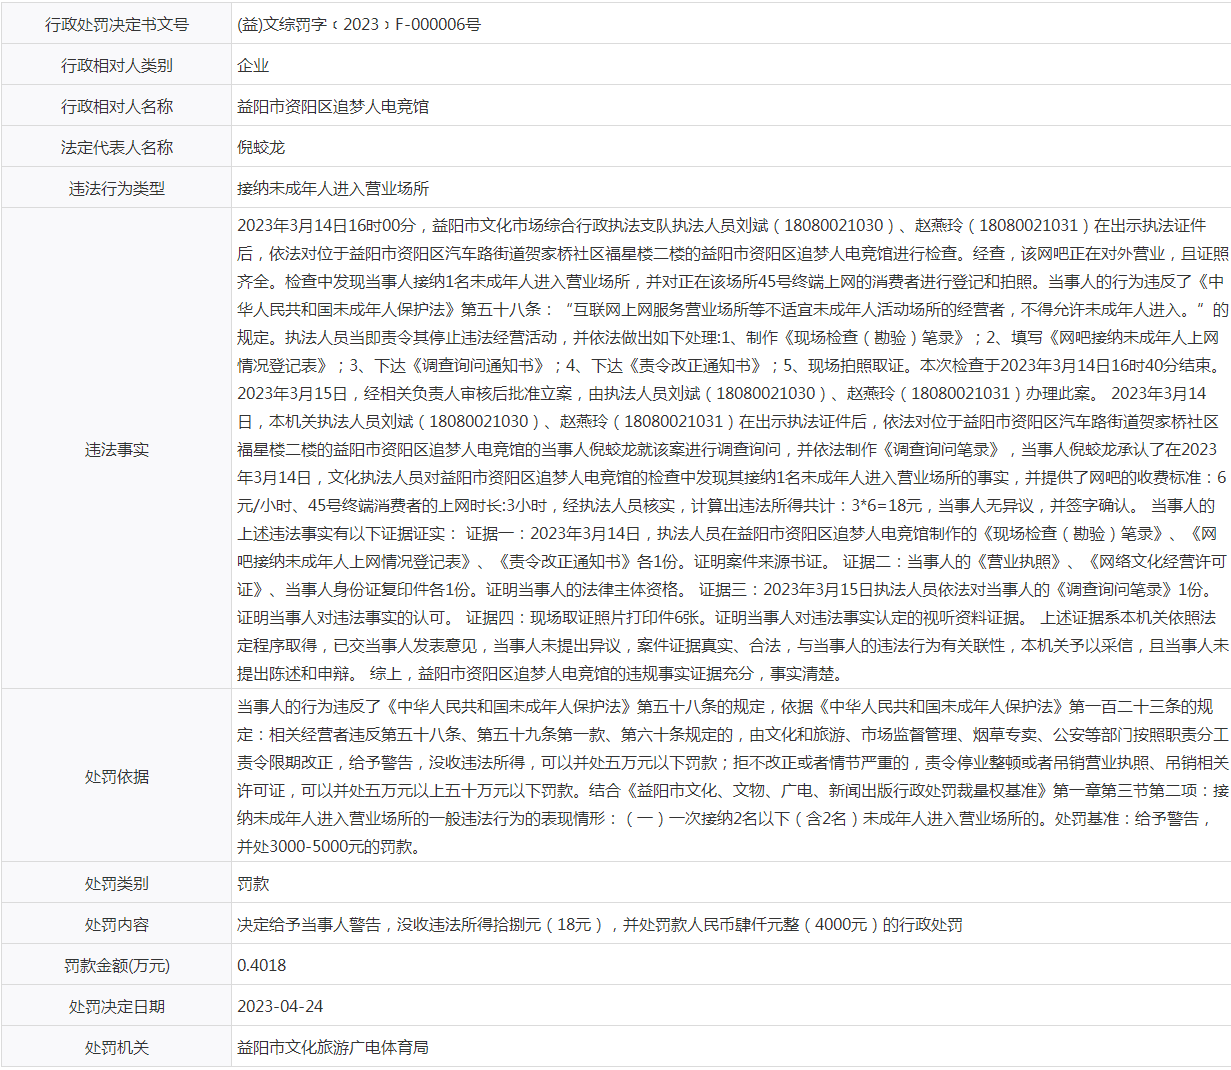This screenshot has width=1231, height=1070.
Task: Click the 处罚依据 label cell
Action: coord(116,776)
